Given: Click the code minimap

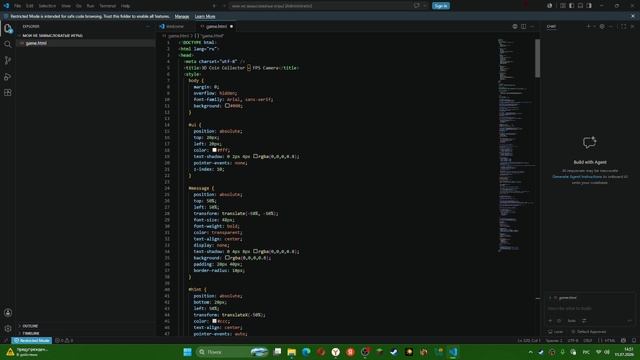Looking at the screenshot, I should [515, 145].
